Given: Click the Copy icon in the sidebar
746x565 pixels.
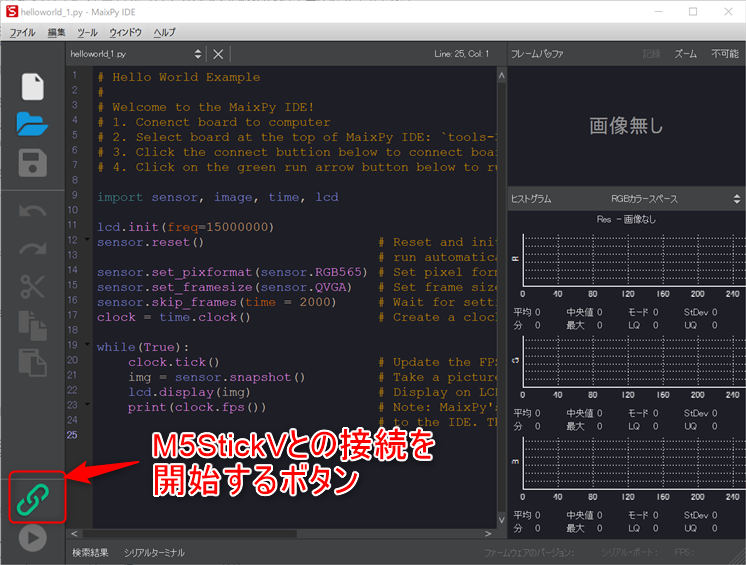Looking at the screenshot, I should coord(33,325).
